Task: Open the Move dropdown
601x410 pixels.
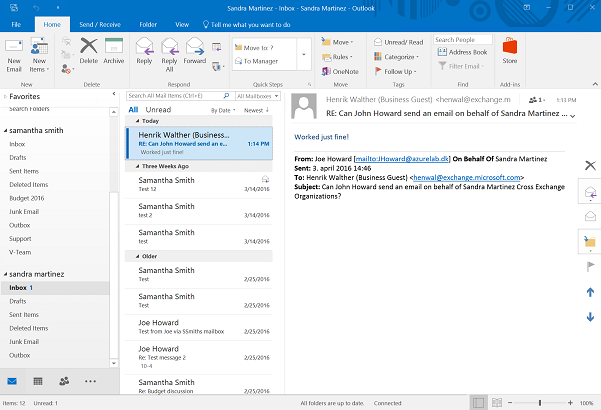Action: [337, 42]
